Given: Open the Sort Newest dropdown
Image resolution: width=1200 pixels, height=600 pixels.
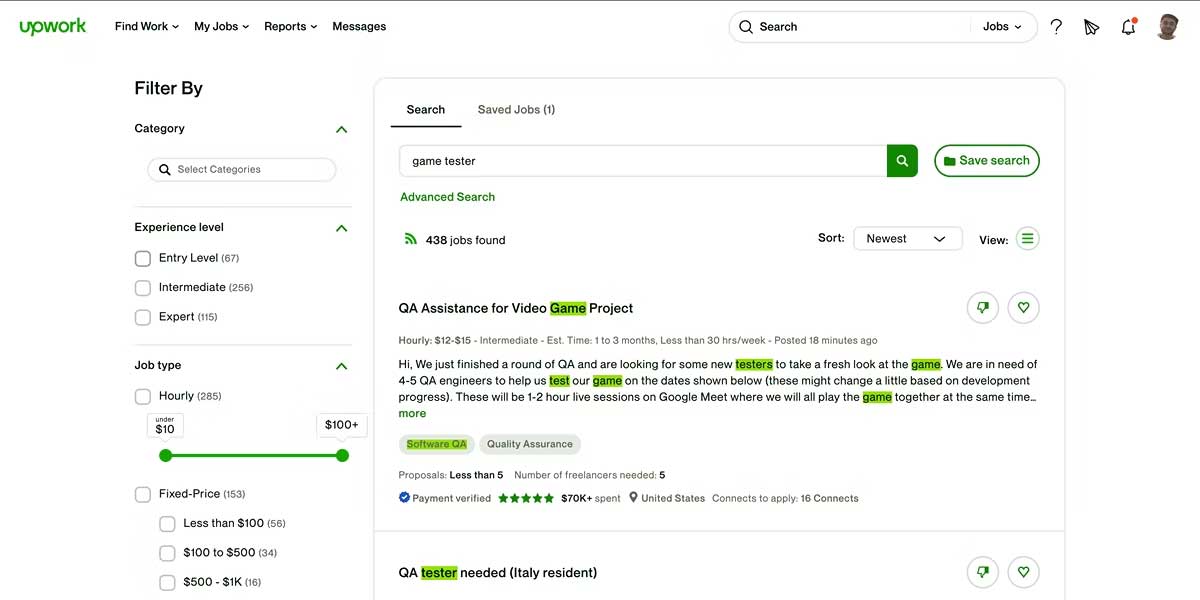Looking at the screenshot, I should point(907,238).
